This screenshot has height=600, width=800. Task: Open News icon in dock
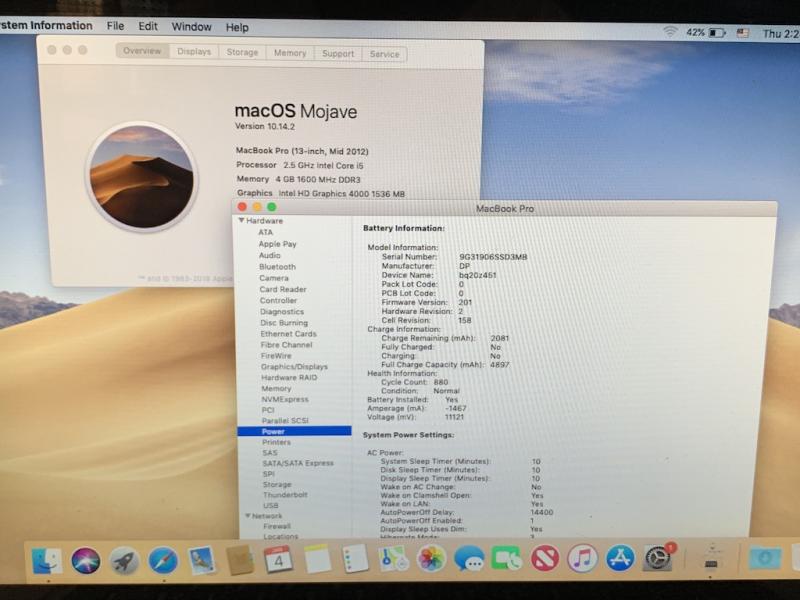coord(544,558)
